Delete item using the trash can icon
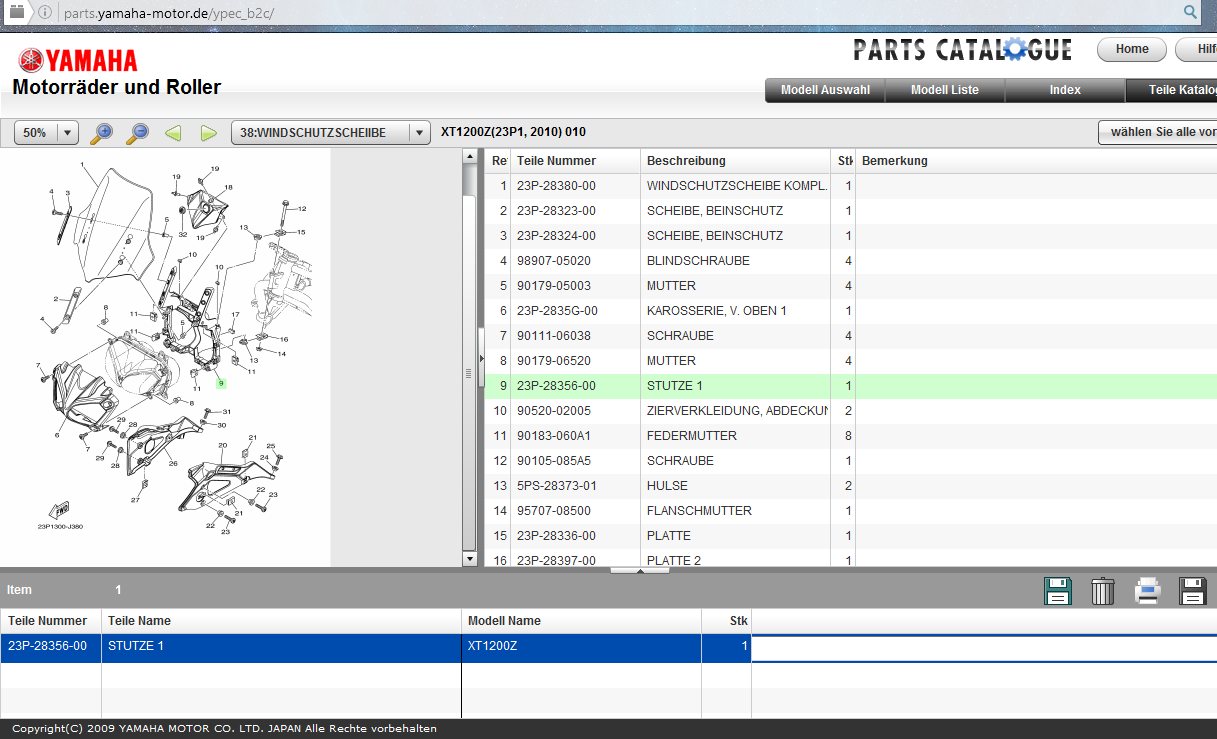 [1102, 591]
